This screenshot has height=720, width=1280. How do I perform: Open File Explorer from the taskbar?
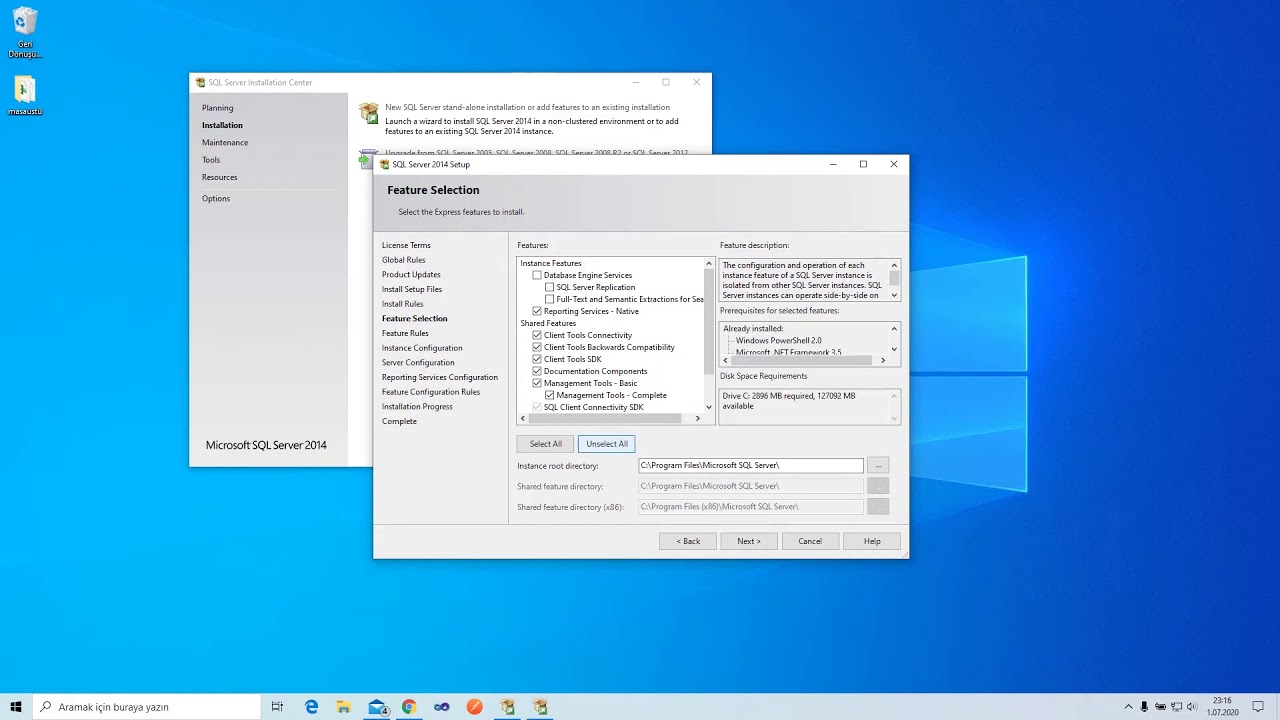(x=343, y=707)
